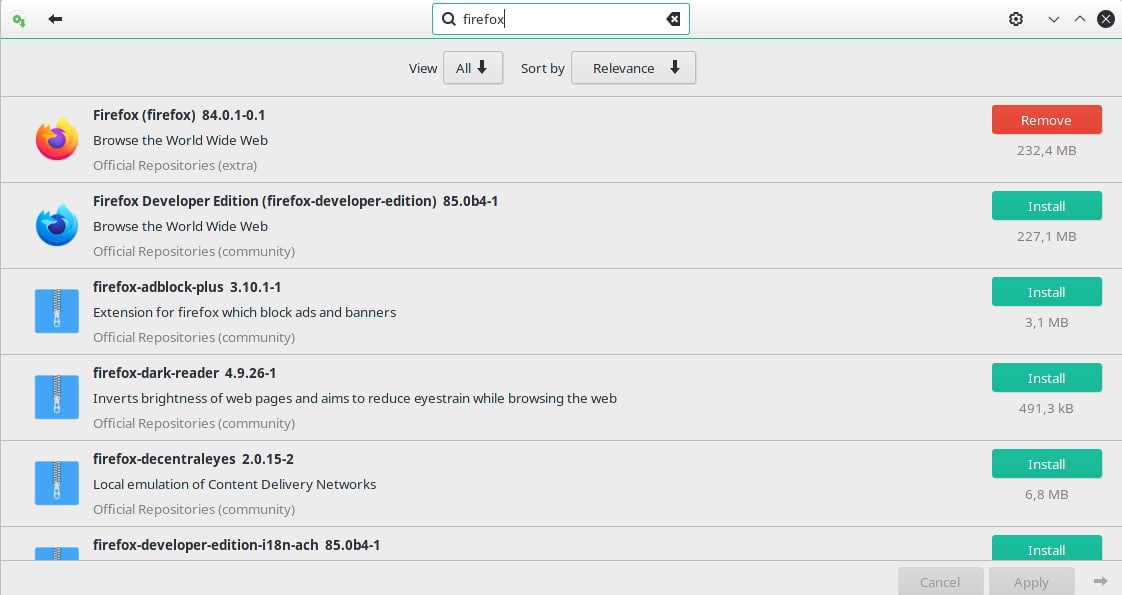Click the package manager logo icon
This screenshot has width=1122, height=595.
(19, 21)
